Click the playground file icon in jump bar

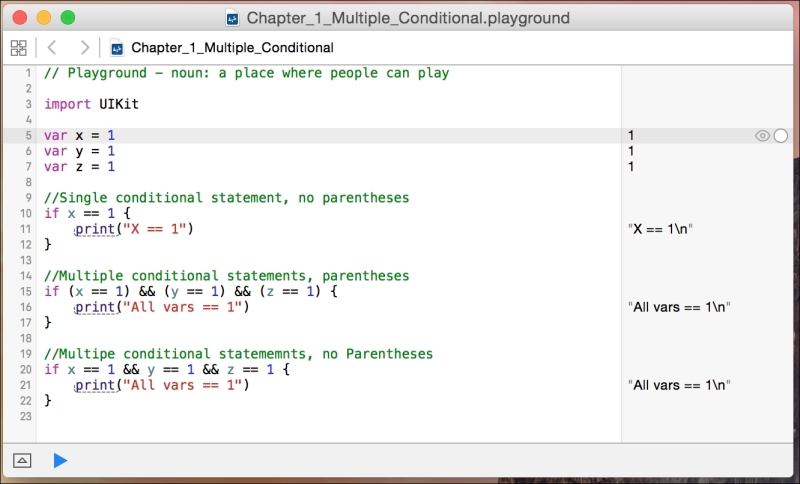tap(117, 48)
